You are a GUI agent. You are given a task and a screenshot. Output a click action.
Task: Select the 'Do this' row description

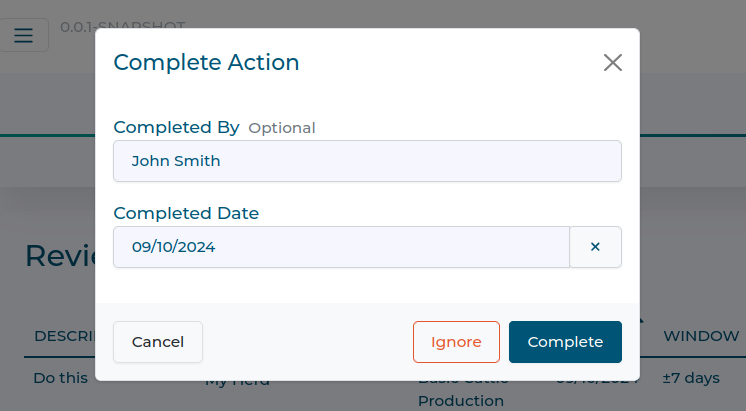pos(61,379)
